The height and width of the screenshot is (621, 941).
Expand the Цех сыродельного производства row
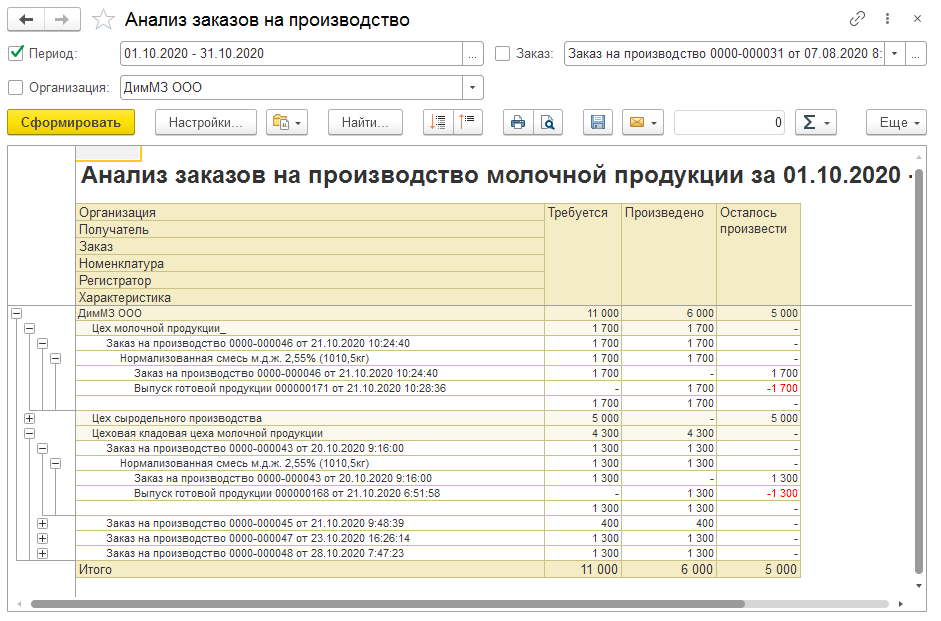(x=29, y=418)
